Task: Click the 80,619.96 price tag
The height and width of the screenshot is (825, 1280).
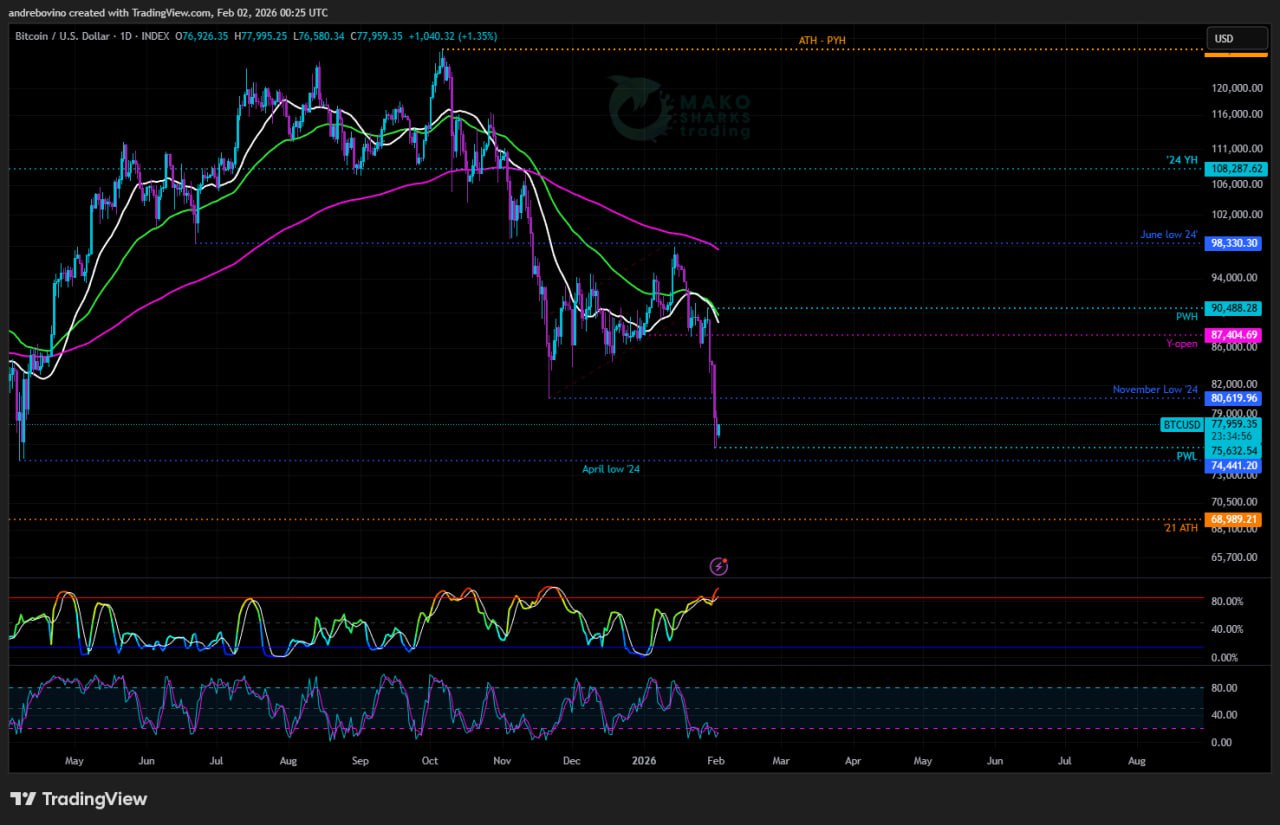Action: click(1233, 398)
